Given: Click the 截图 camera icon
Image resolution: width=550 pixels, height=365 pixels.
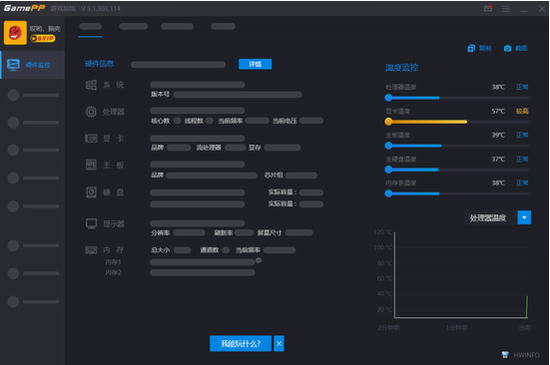Looking at the screenshot, I should point(507,48).
